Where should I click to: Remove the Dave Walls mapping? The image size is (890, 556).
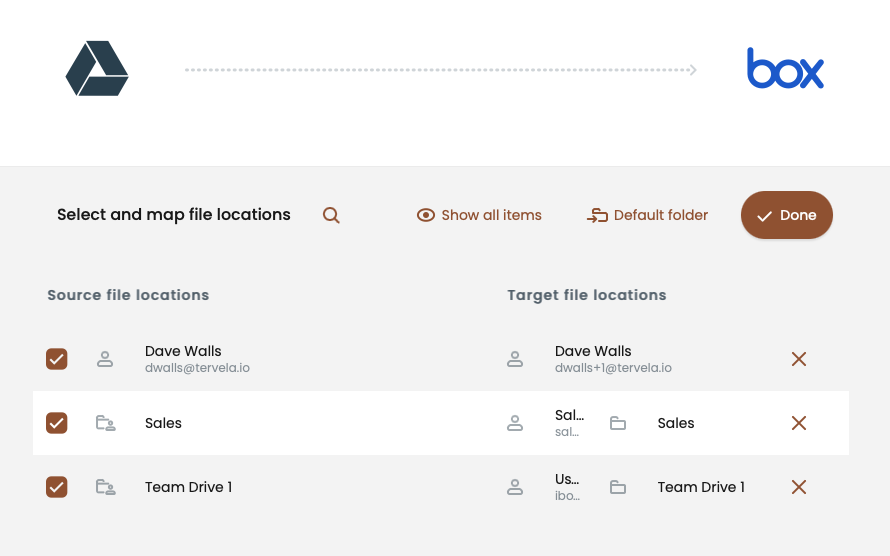coord(798,359)
